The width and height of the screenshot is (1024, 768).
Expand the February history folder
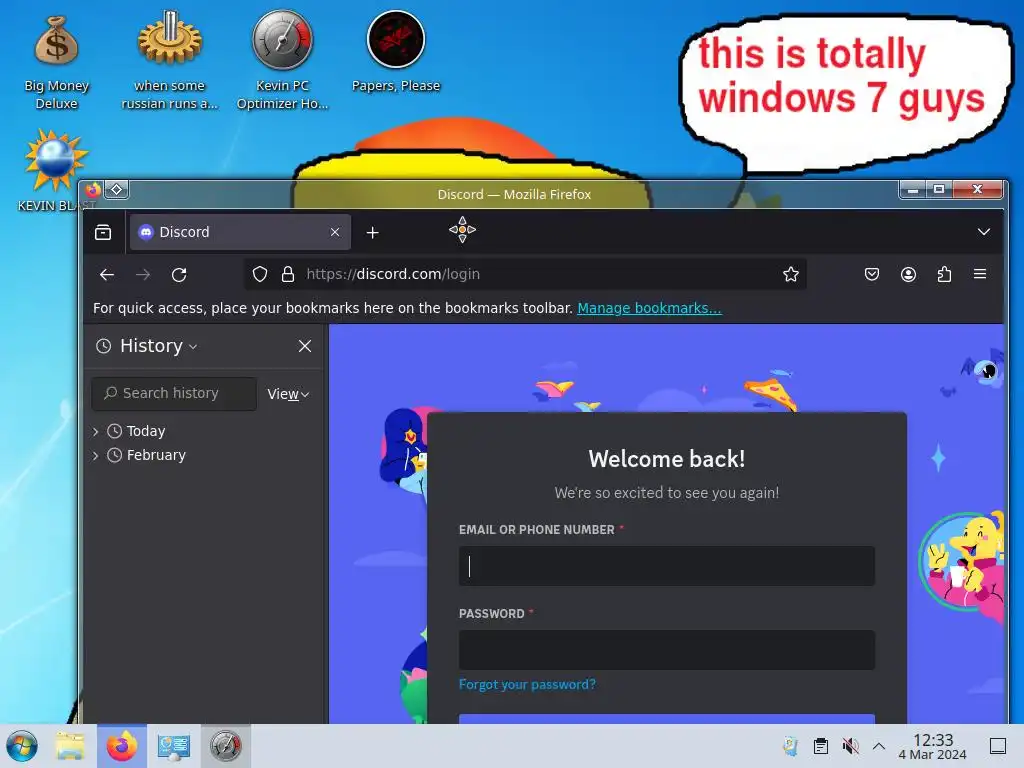pyautogui.click(x=95, y=456)
